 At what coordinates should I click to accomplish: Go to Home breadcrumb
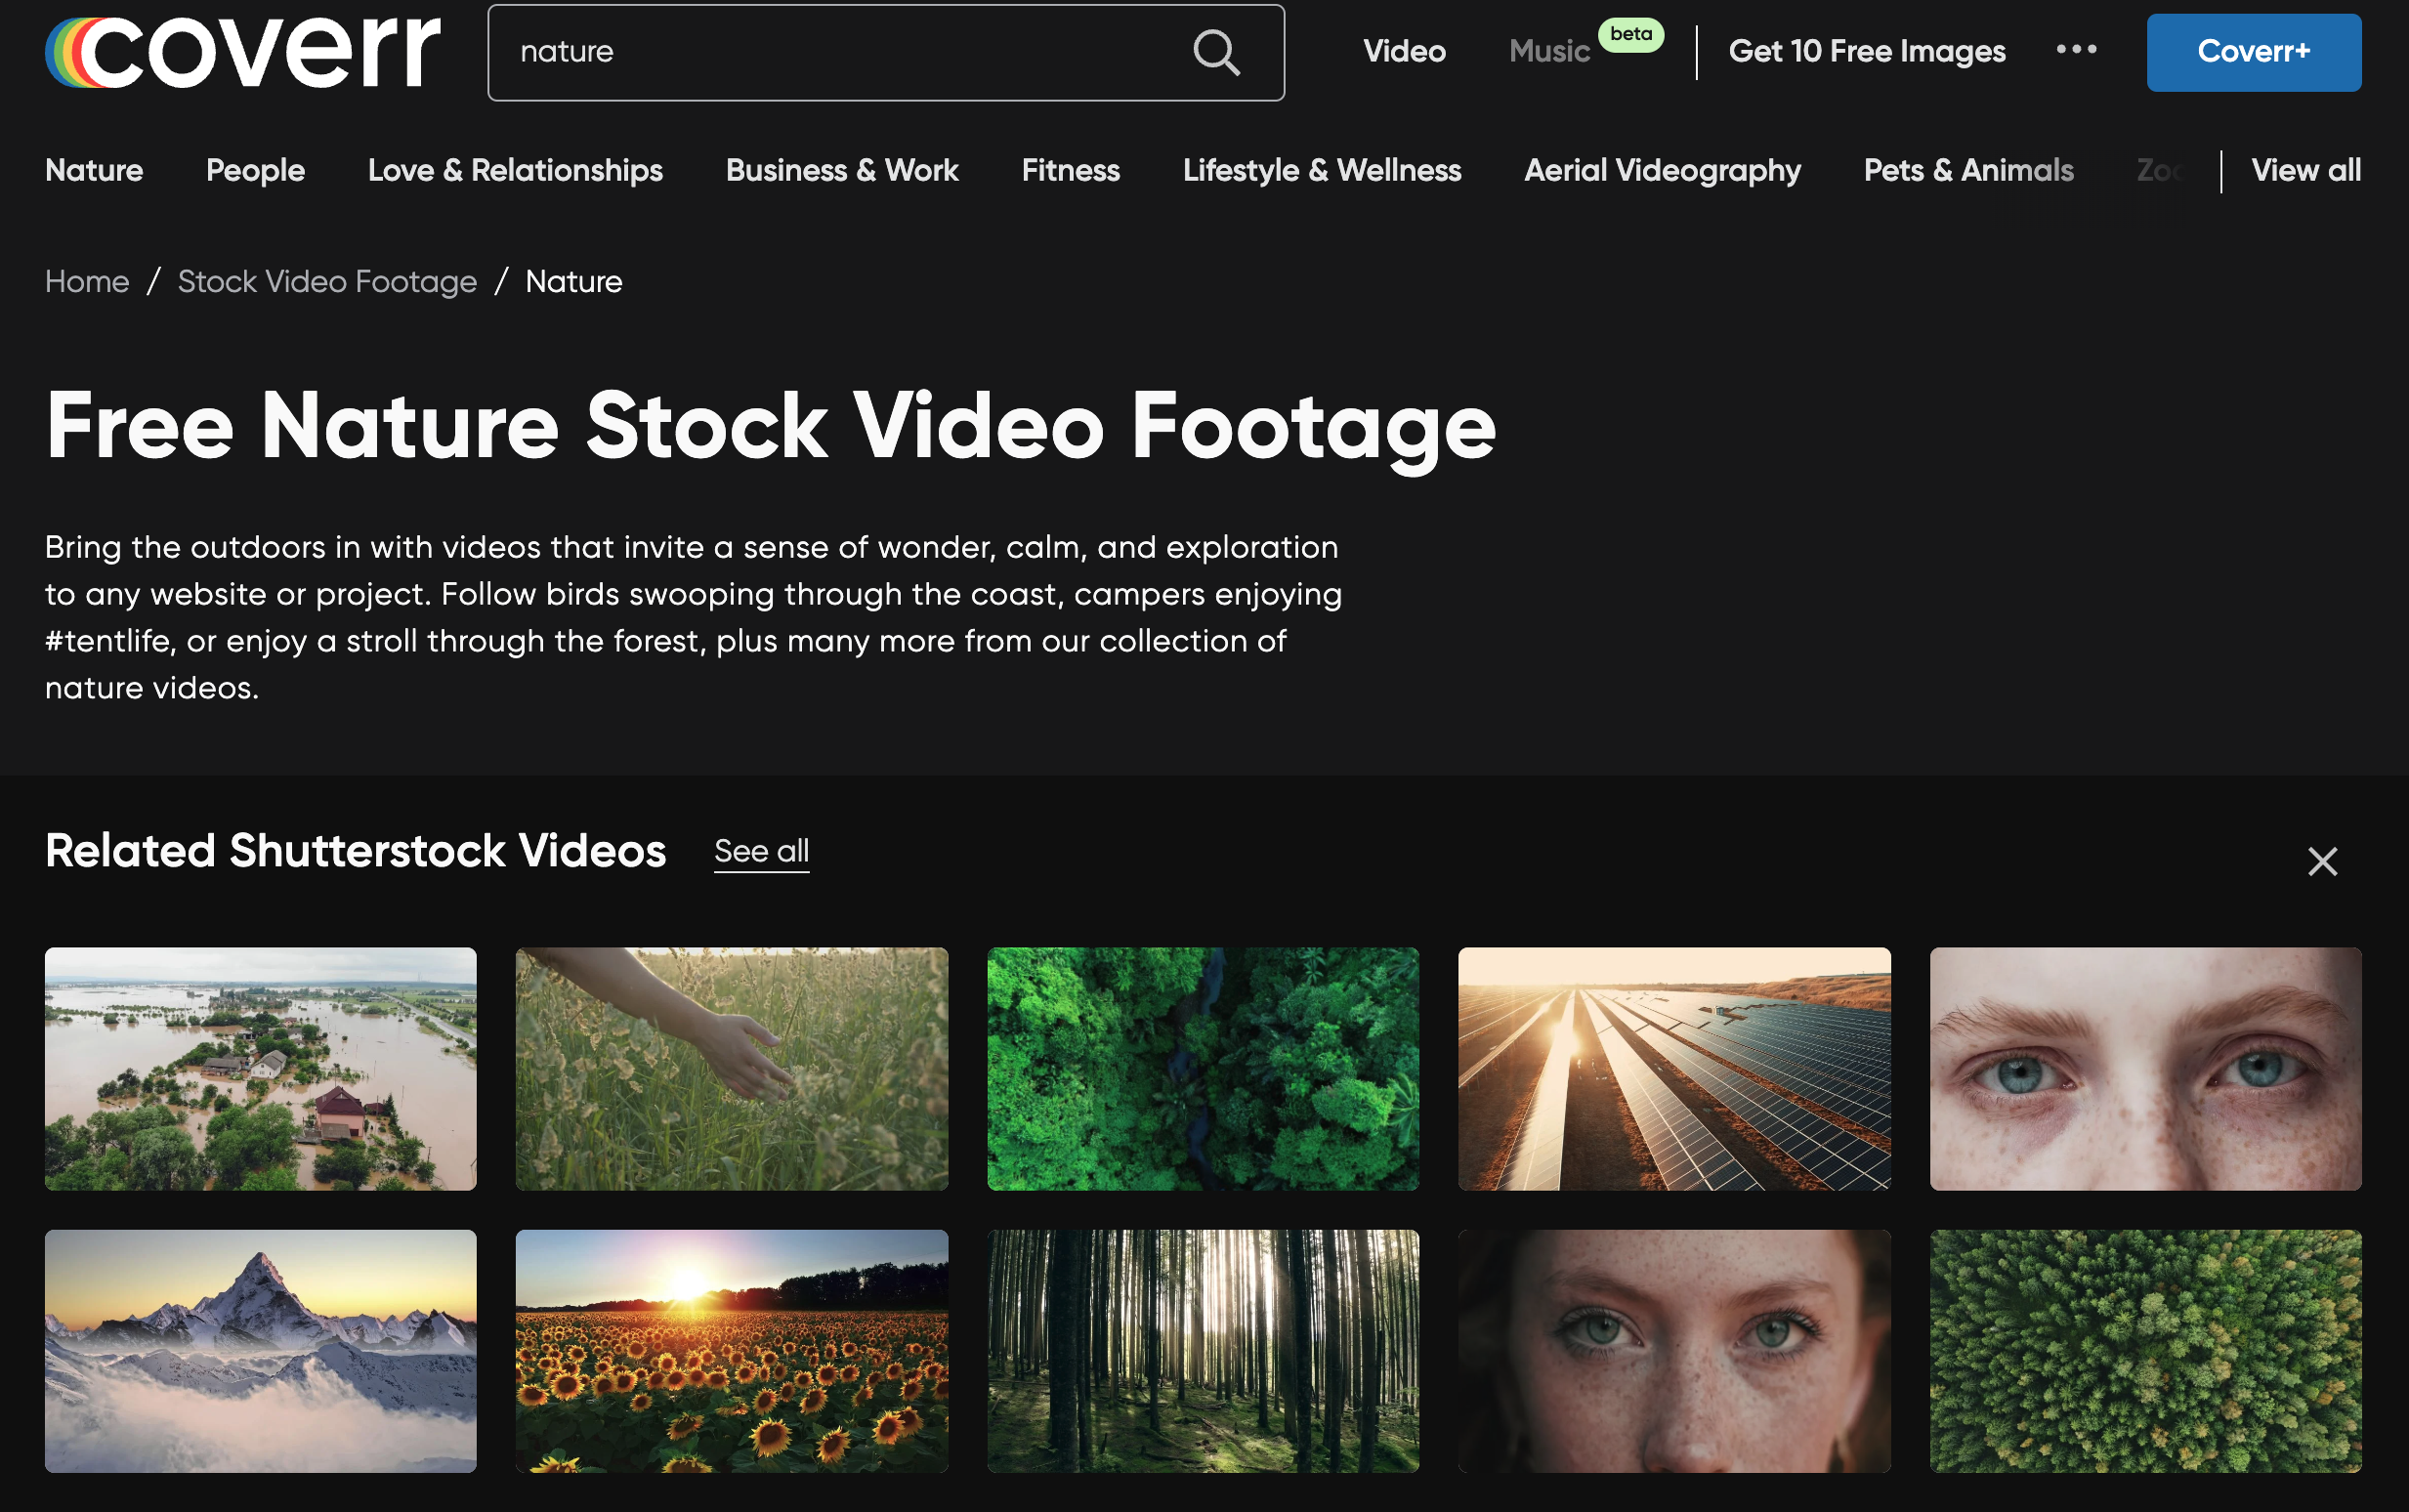[87, 282]
